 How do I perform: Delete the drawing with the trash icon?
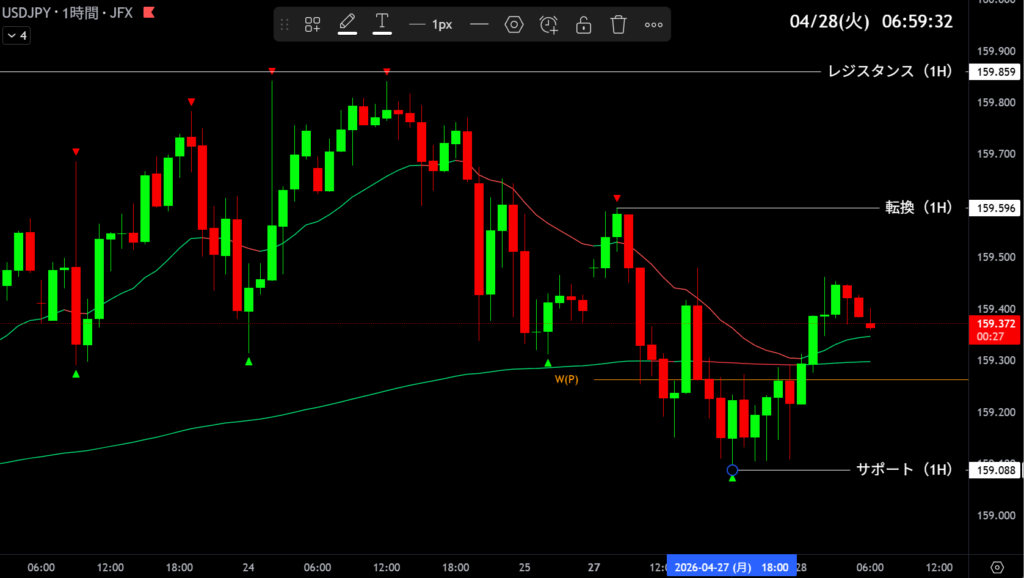(x=618, y=25)
